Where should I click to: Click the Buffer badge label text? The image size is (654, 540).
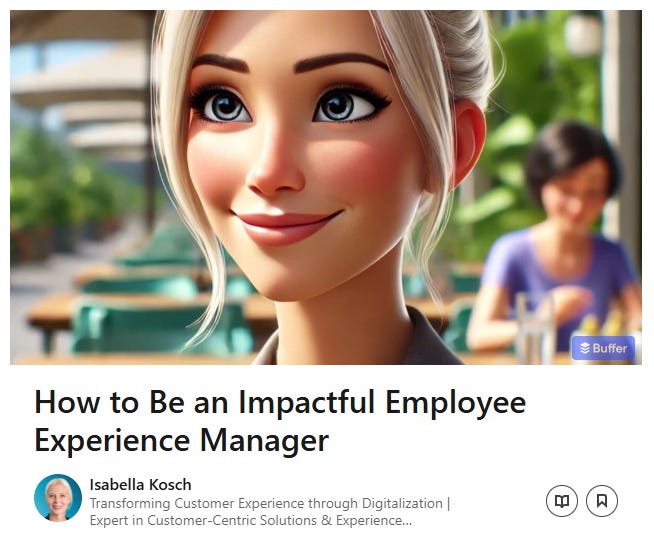click(x=609, y=348)
